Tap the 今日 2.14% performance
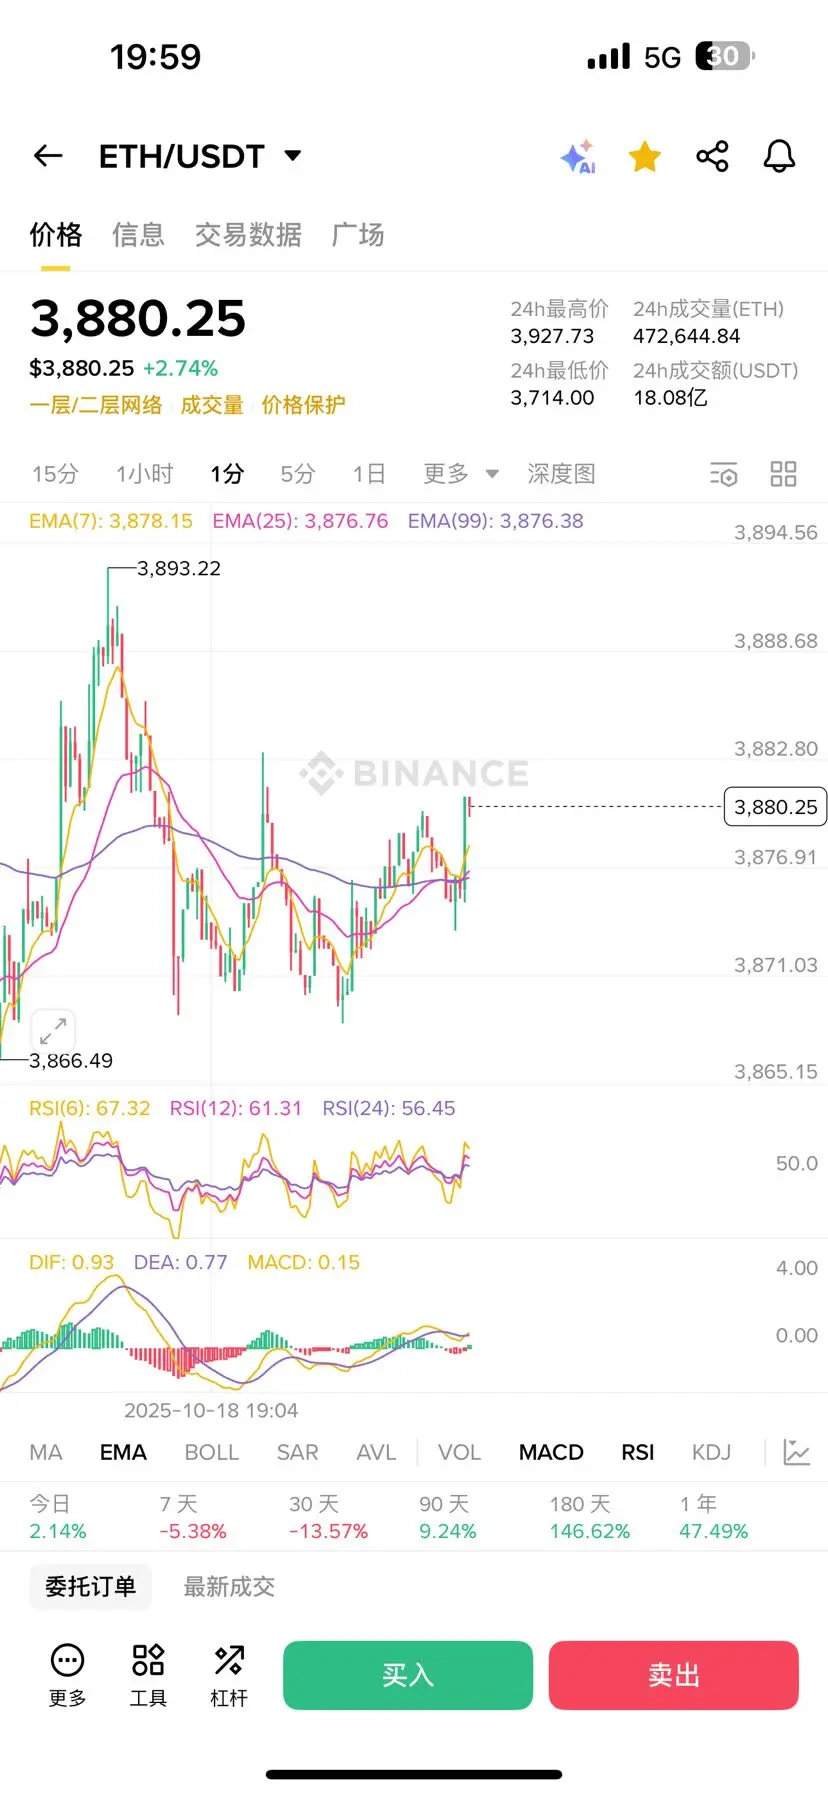 (58, 1518)
